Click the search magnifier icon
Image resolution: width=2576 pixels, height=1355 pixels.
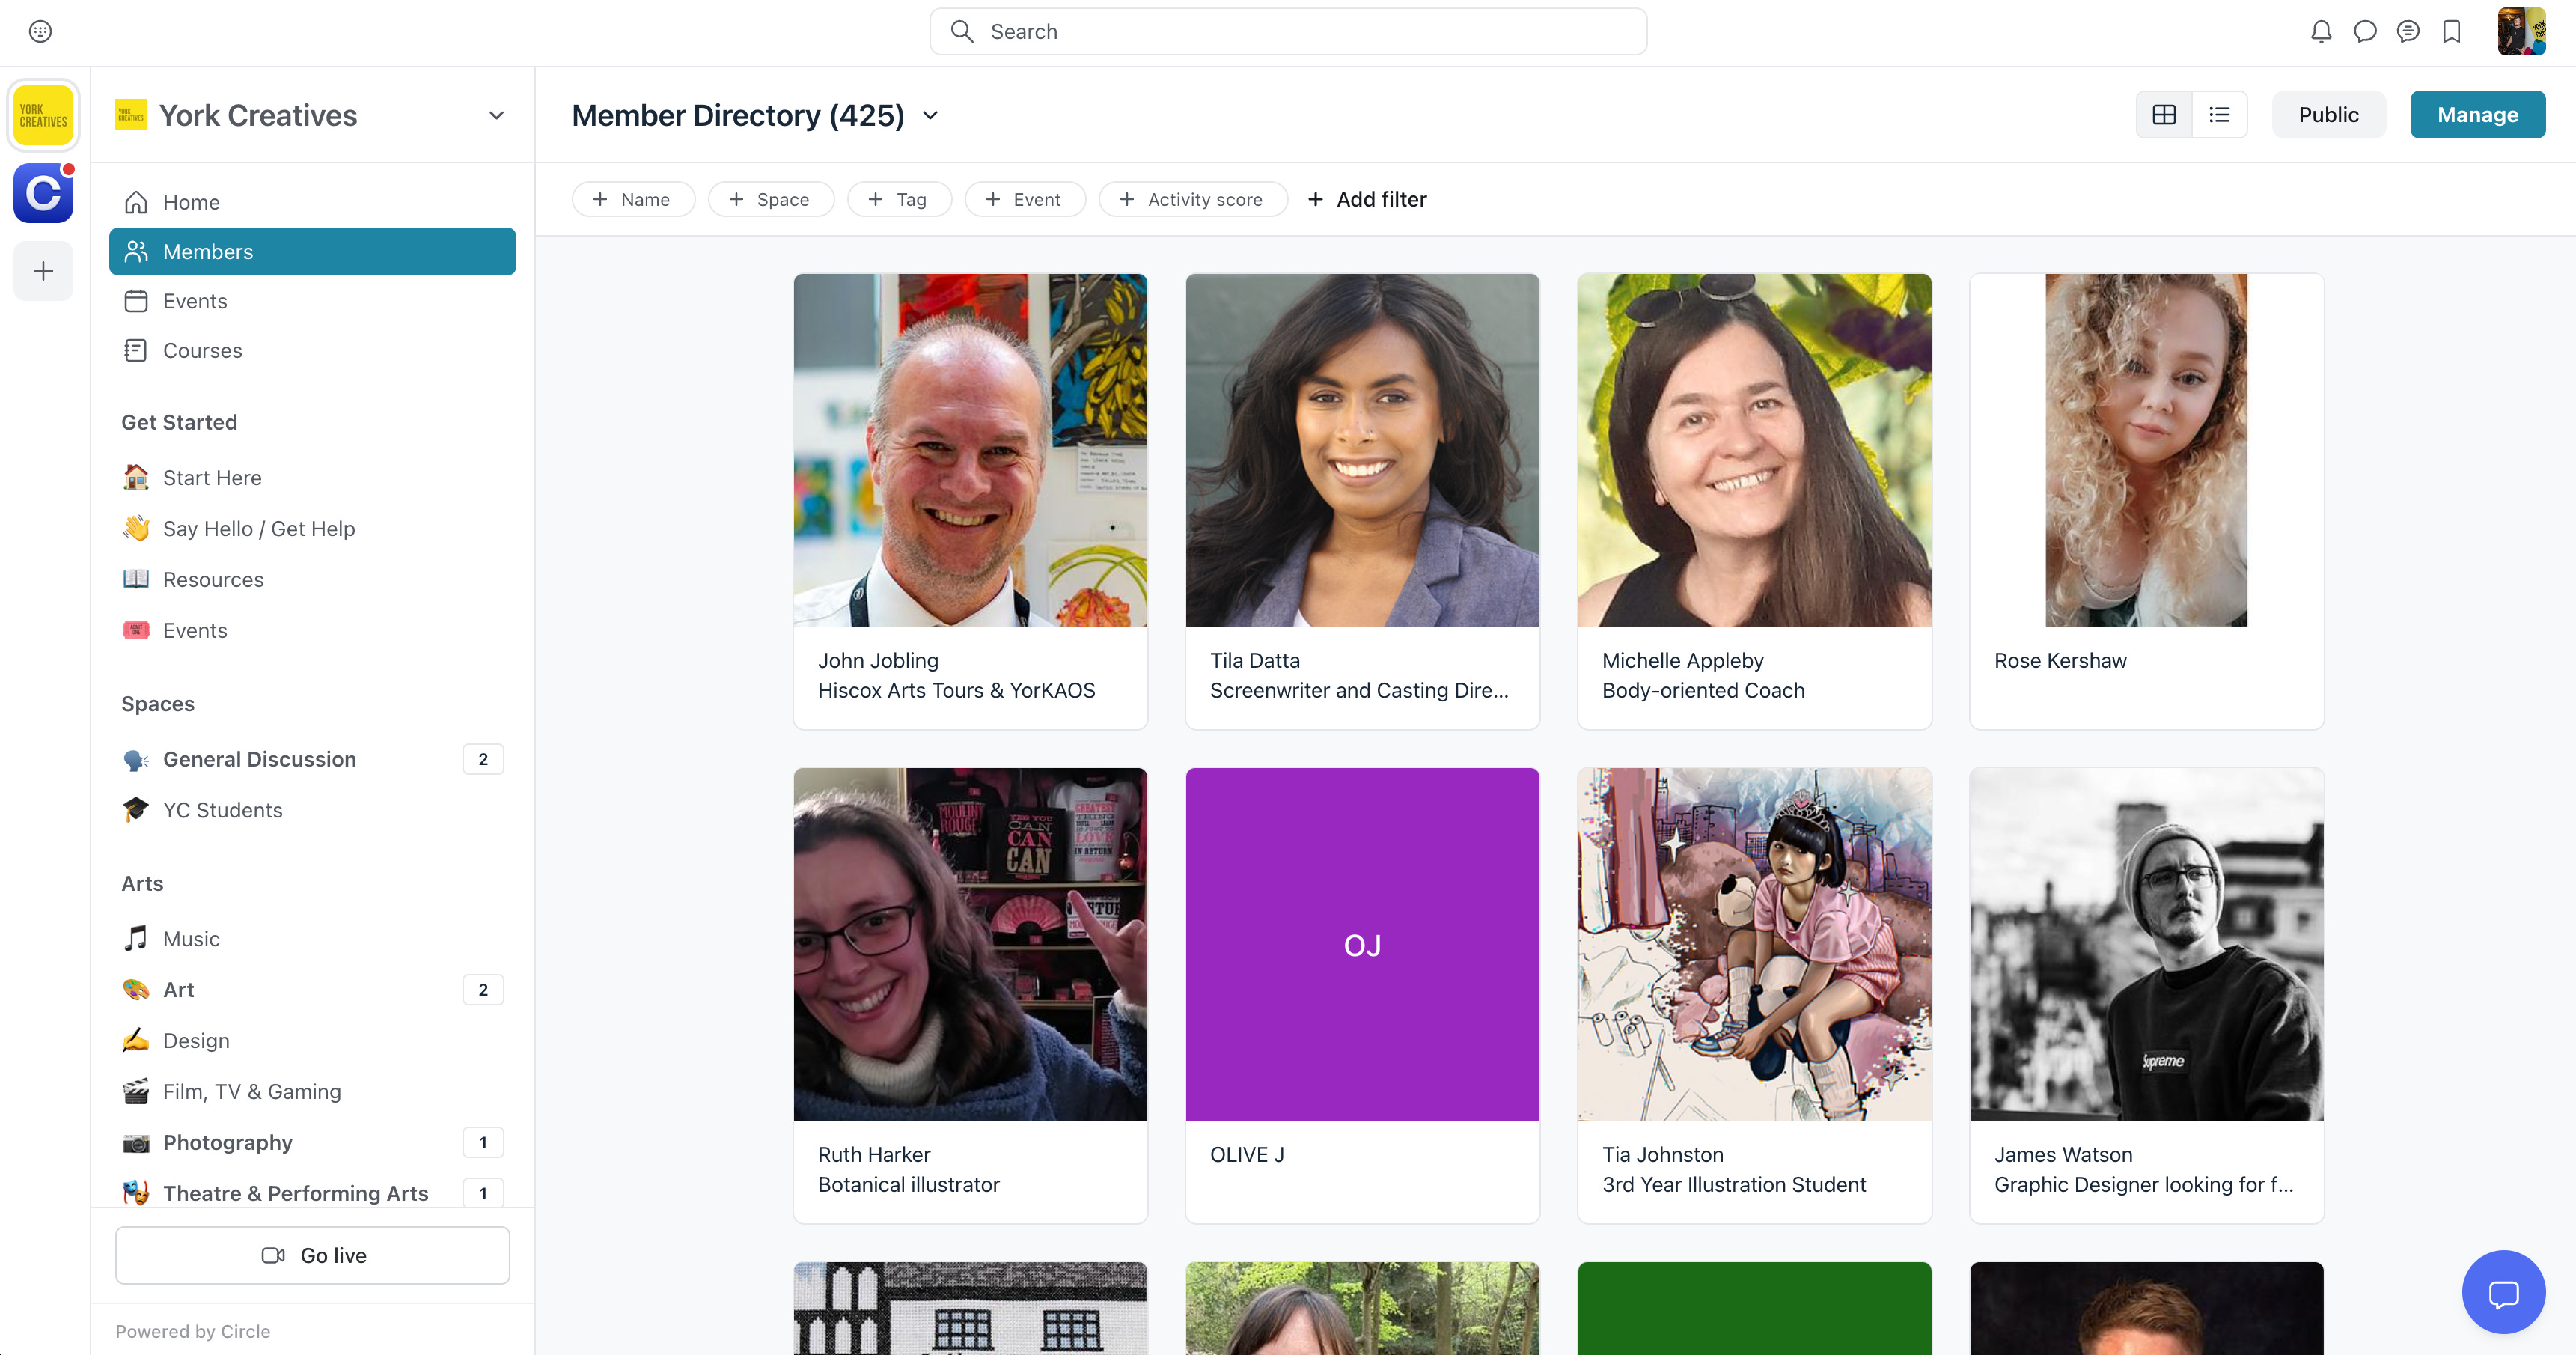coord(962,32)
